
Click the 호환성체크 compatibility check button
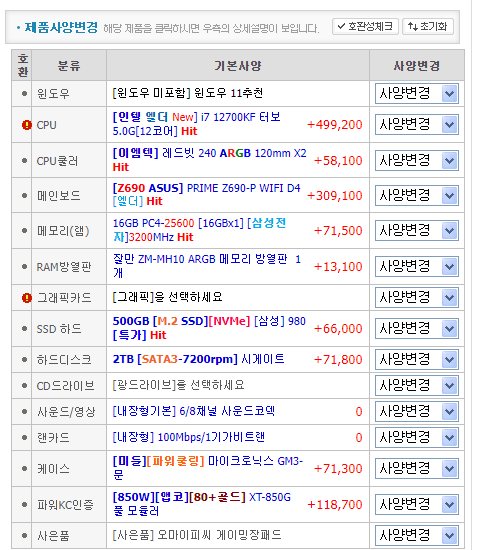click(x=365, y=27)
